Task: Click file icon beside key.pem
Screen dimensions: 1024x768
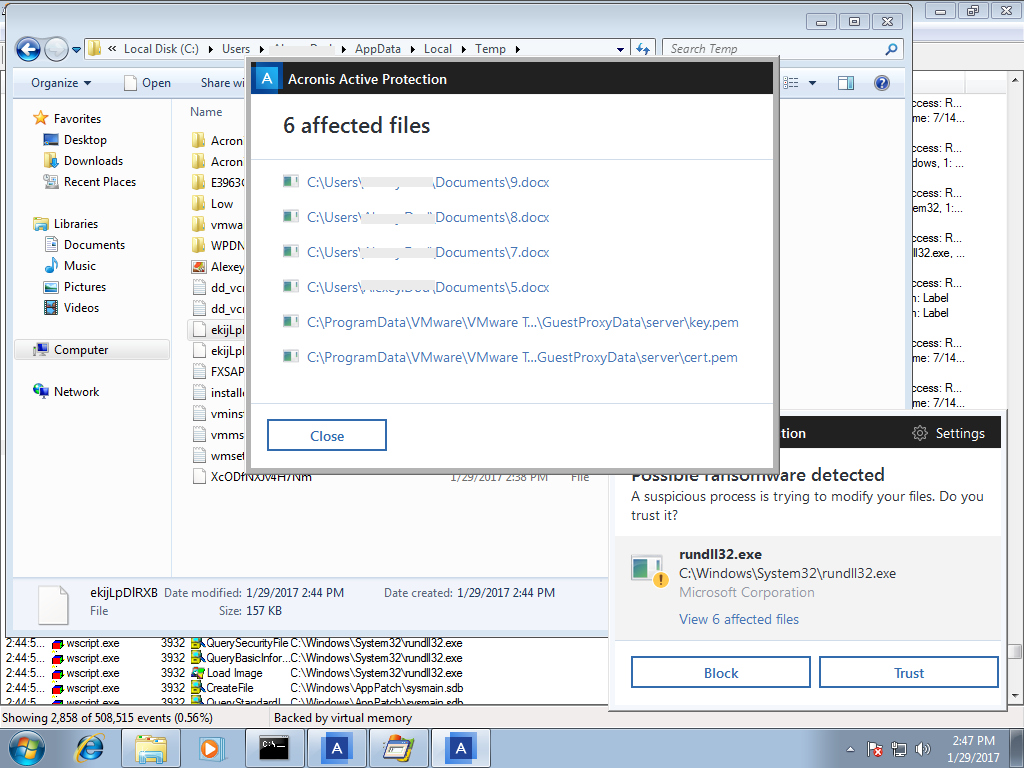Action: [291, 321]
